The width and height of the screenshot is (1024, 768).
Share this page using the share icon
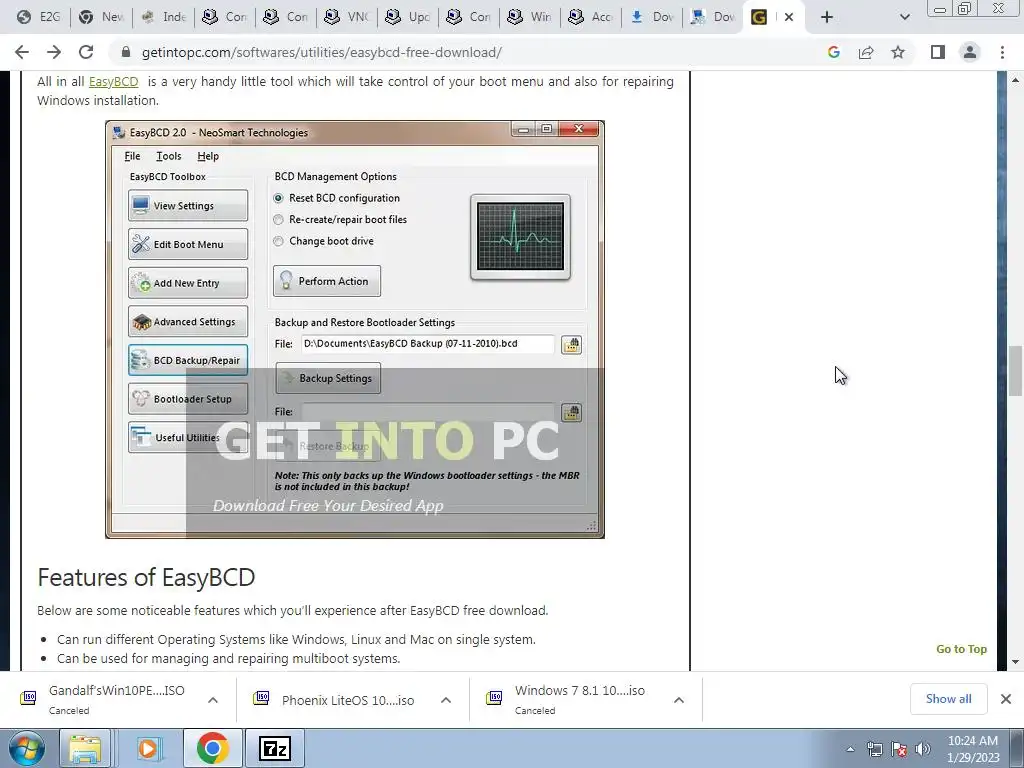tap(866, 52)
